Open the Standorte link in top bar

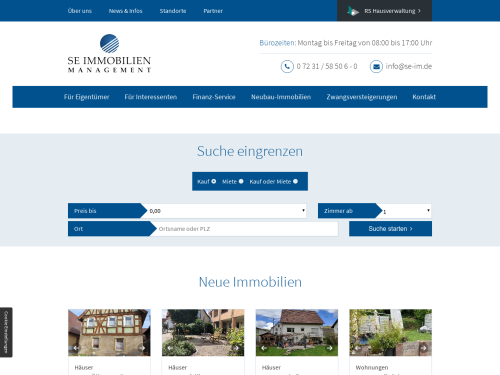(173, 11)
